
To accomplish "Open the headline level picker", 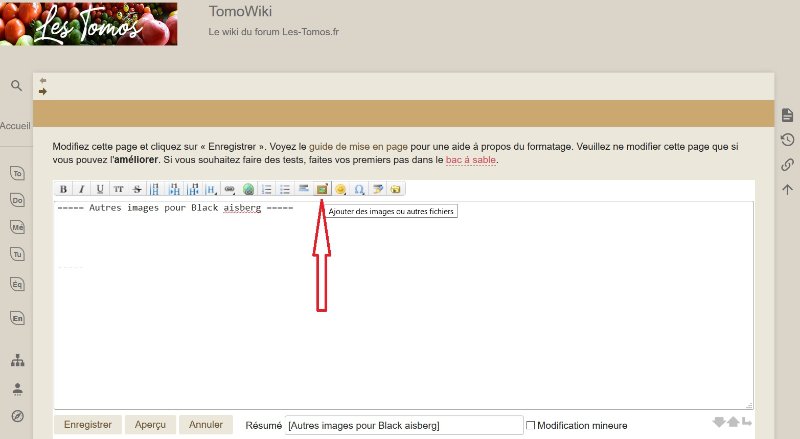I will point(211,189).
